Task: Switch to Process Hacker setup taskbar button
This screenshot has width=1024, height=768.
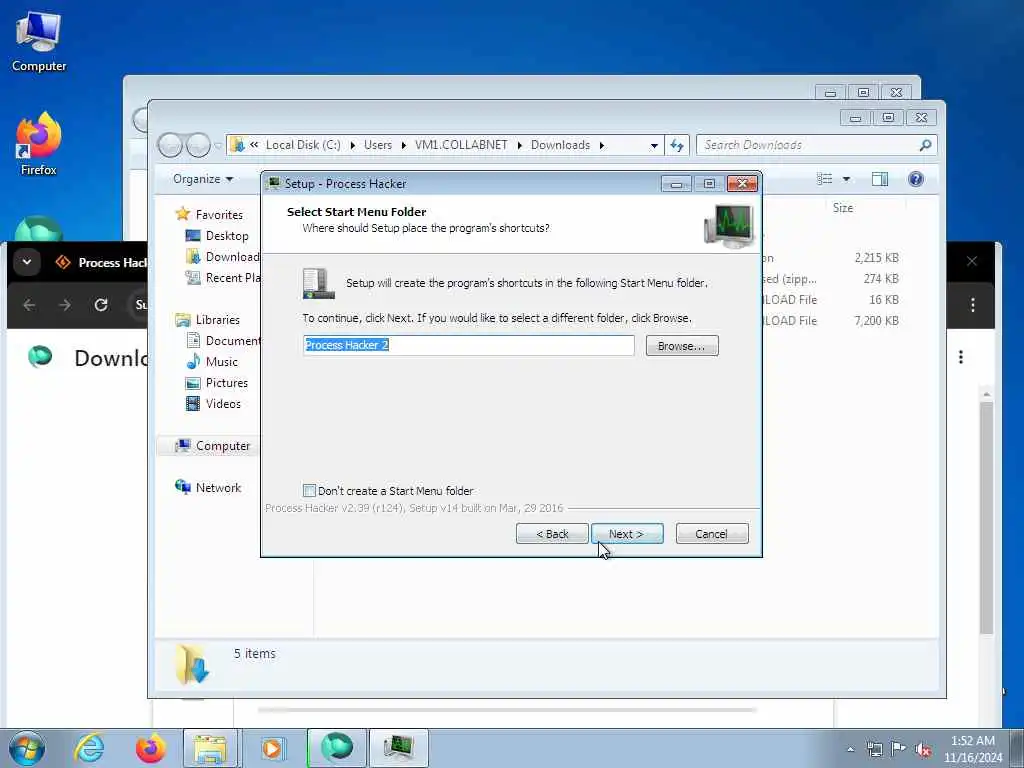Action: point(398,748)
